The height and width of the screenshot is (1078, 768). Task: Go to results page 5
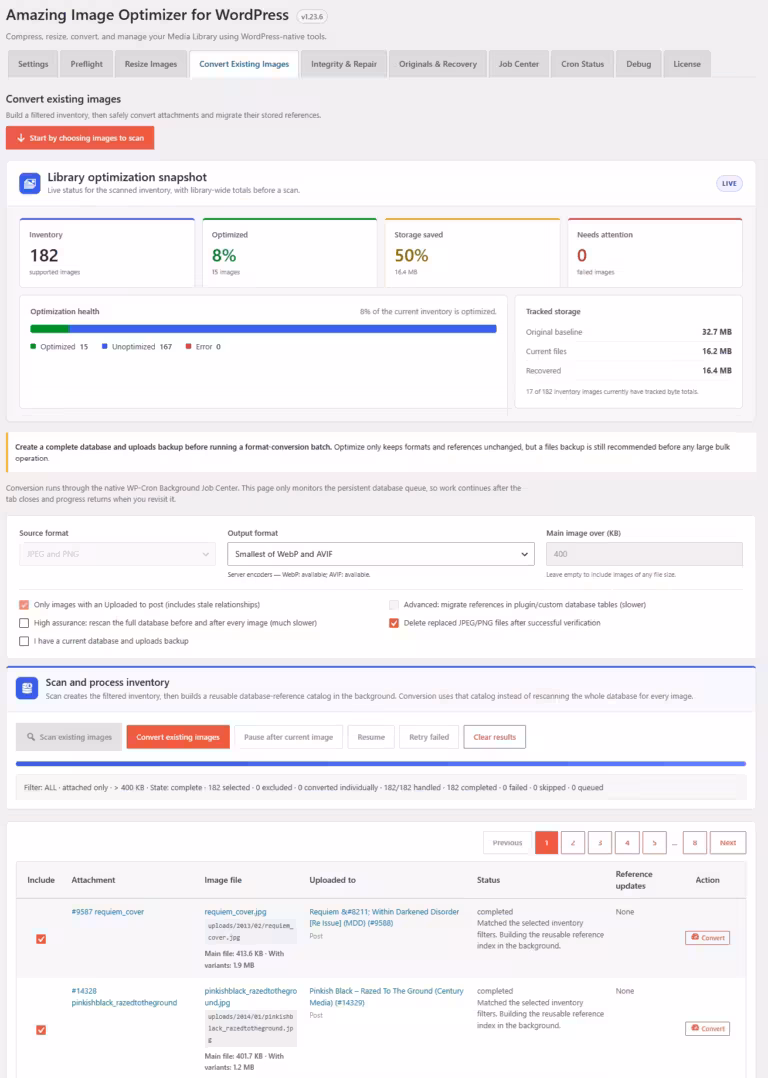click(x=655, y=843)
